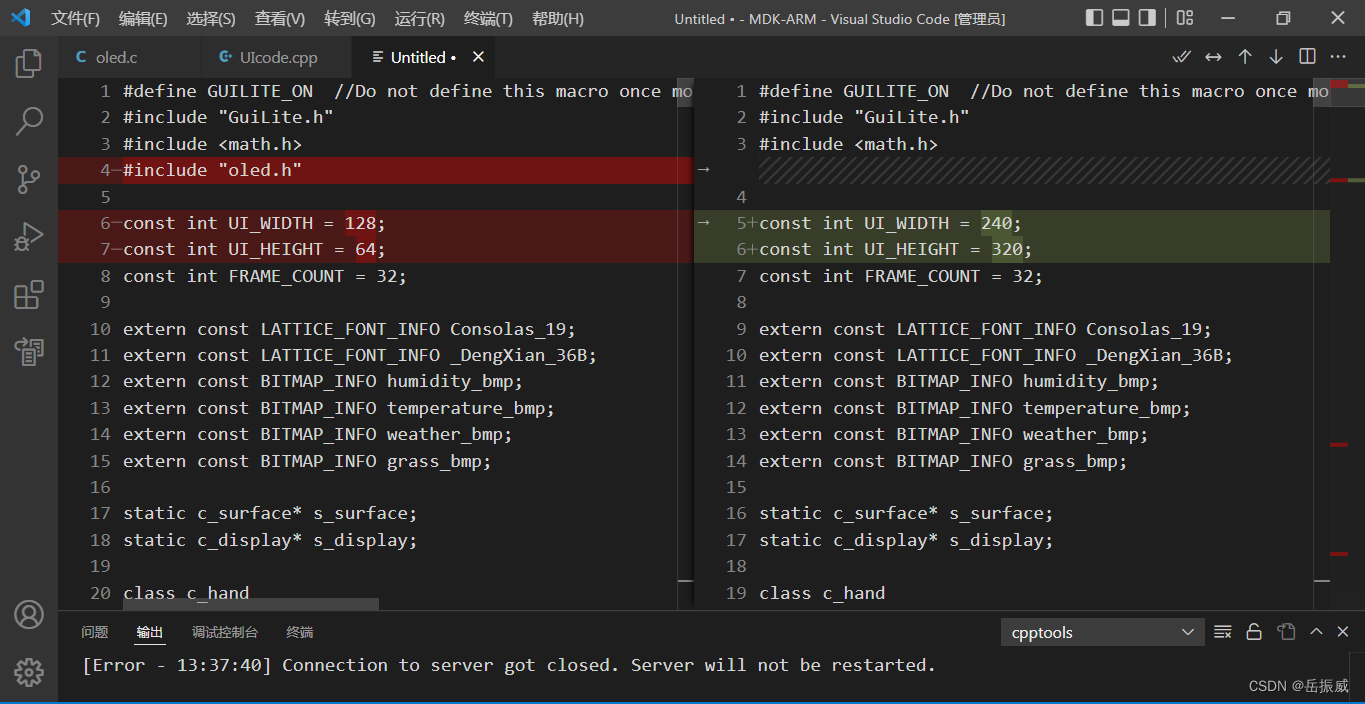The image size is (1365, 704).
Task: Open the 文件(F) menu
Action: point(76,19)
